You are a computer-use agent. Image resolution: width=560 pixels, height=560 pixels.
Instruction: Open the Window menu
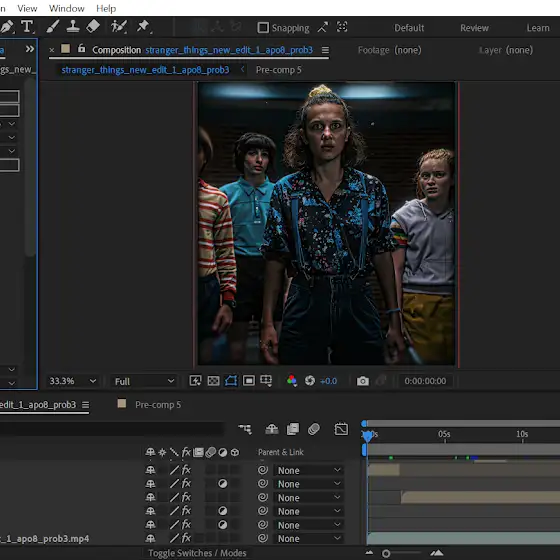click(x=67, y=8)
